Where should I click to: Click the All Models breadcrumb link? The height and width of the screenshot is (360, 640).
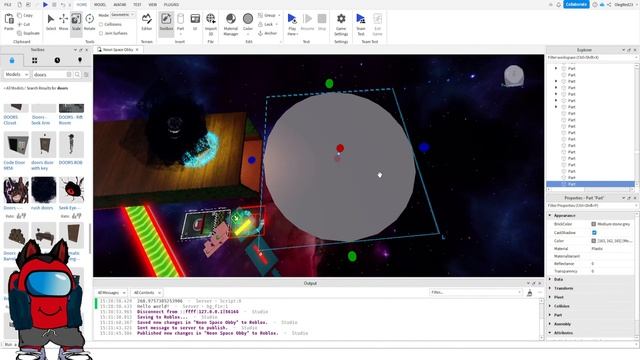pyautogui.click(x=14, y=88)
